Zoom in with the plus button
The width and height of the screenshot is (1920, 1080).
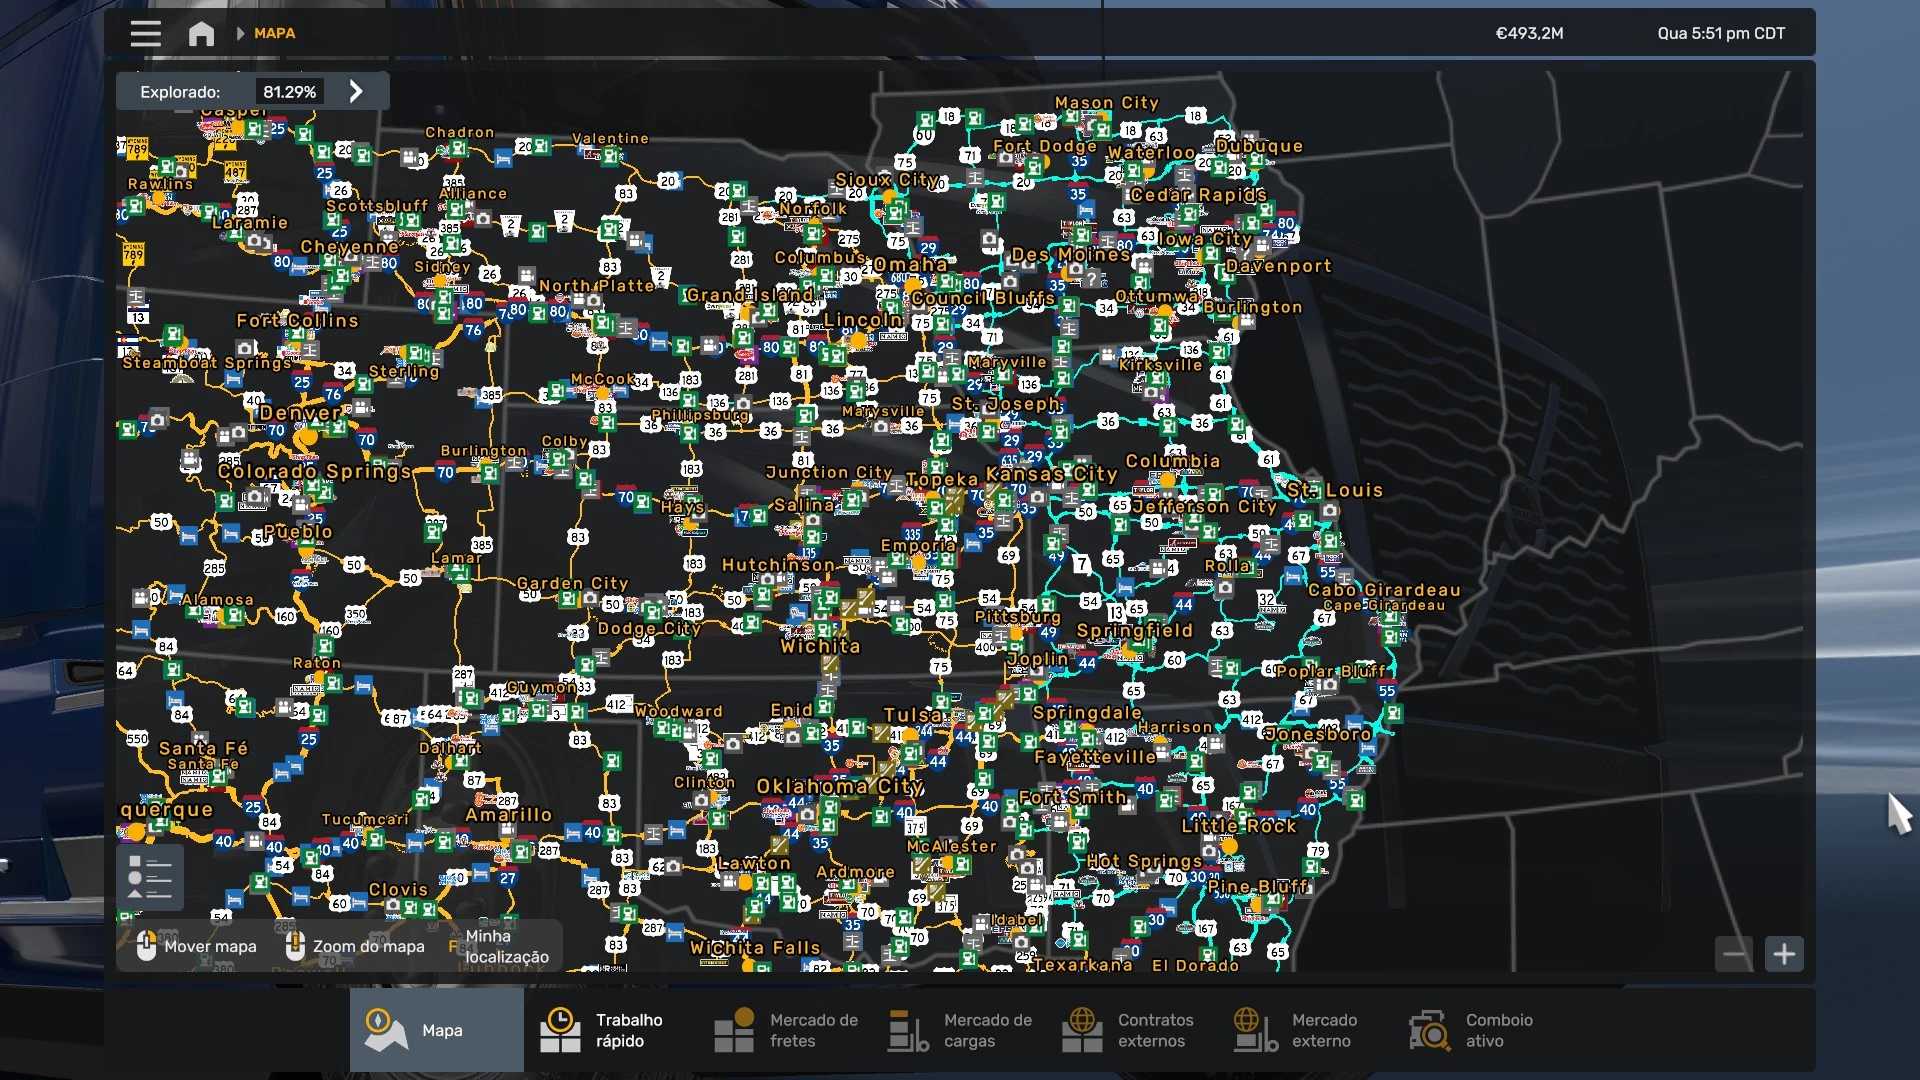[x=1784, y=954]
